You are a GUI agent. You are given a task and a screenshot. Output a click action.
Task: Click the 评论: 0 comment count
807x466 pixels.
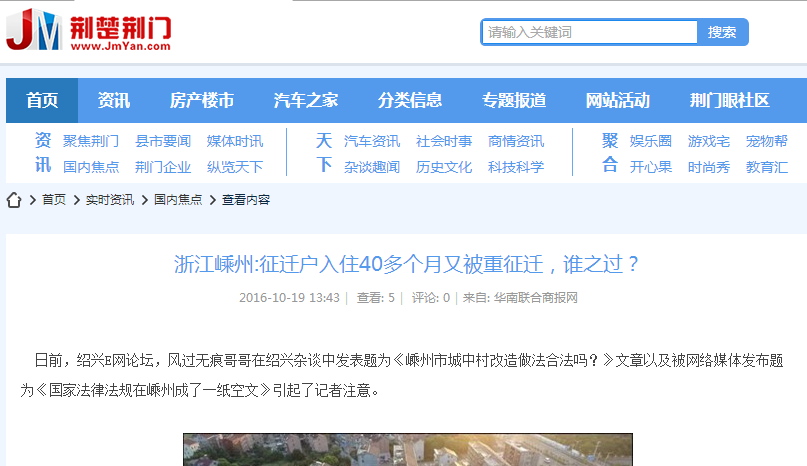[431, 298]
